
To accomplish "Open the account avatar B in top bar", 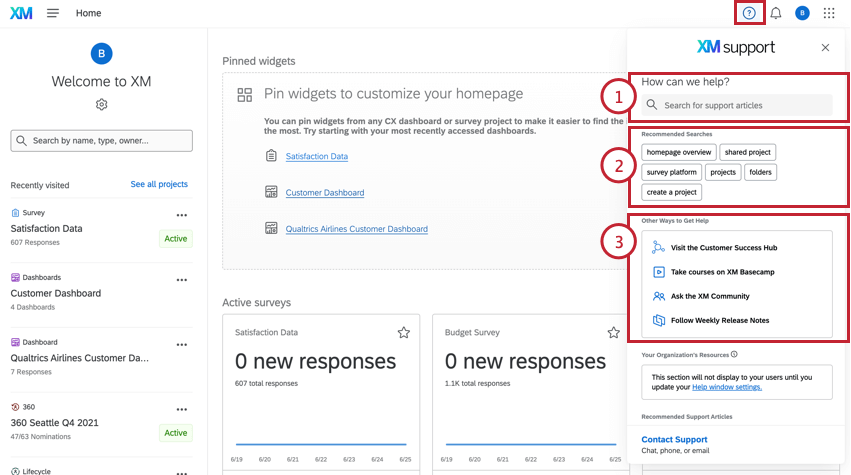I will [x=802, y=13].
